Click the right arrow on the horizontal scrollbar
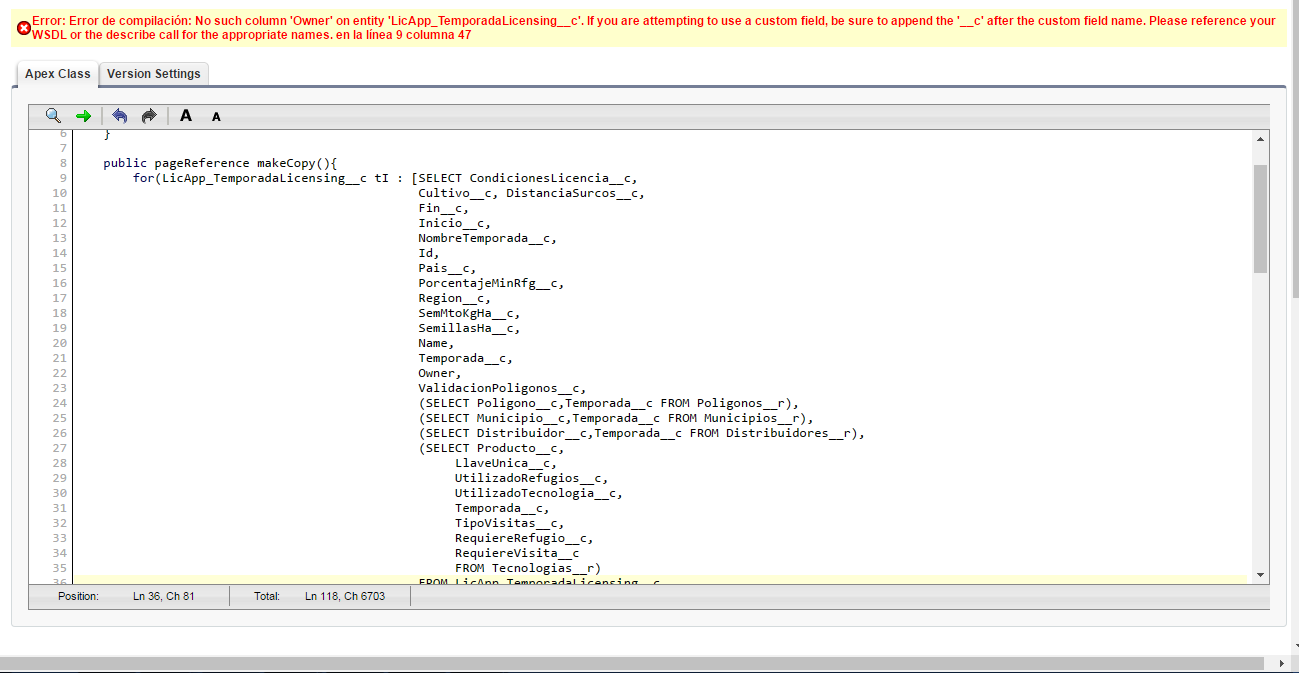The image size is (1299, 673). [1280, 662]
